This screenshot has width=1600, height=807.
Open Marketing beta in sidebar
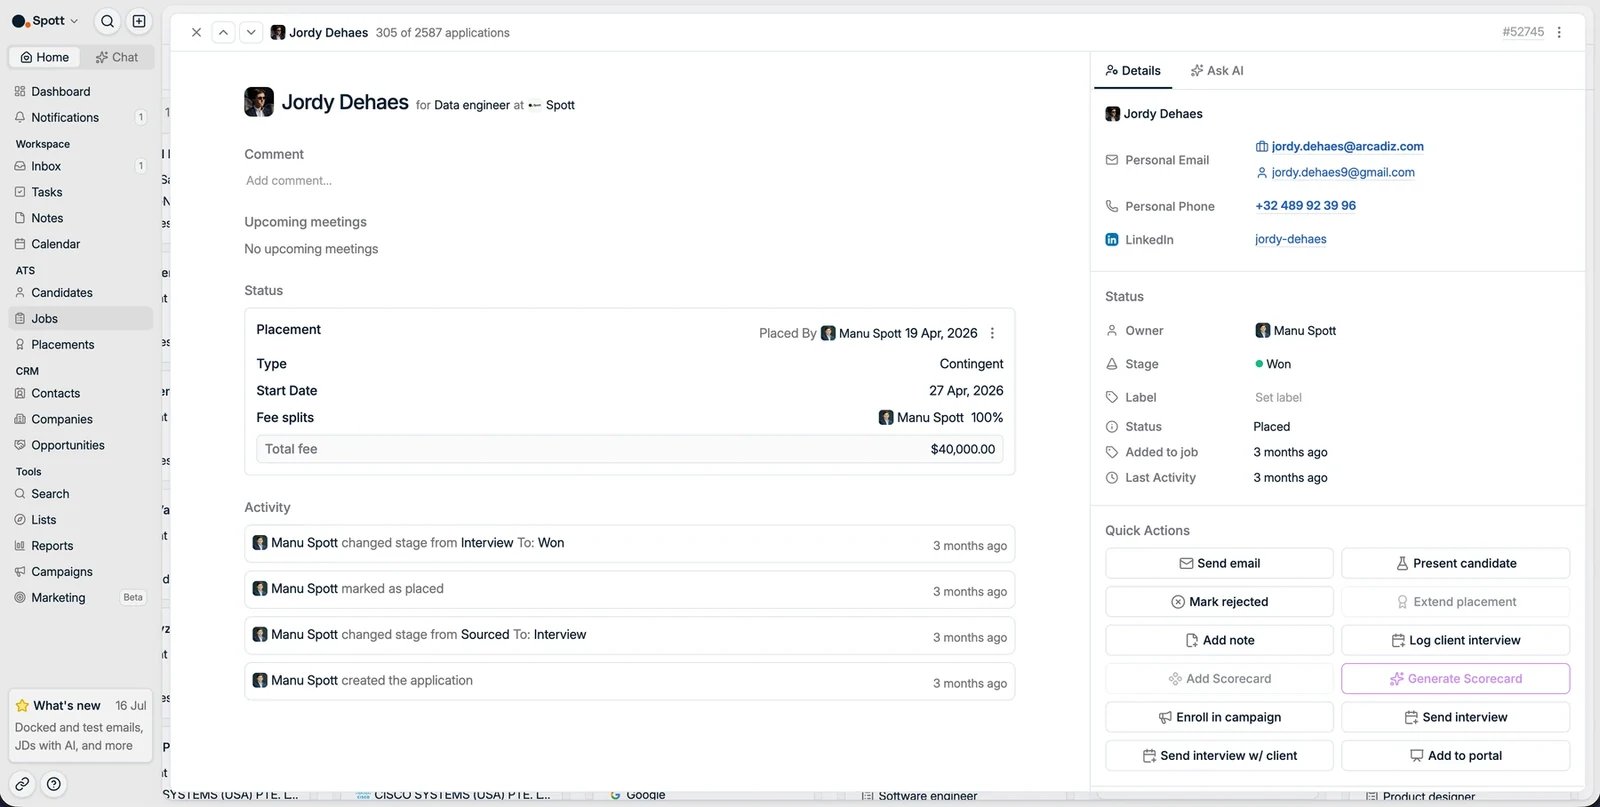pyautogui.click(x=81, y=598)
